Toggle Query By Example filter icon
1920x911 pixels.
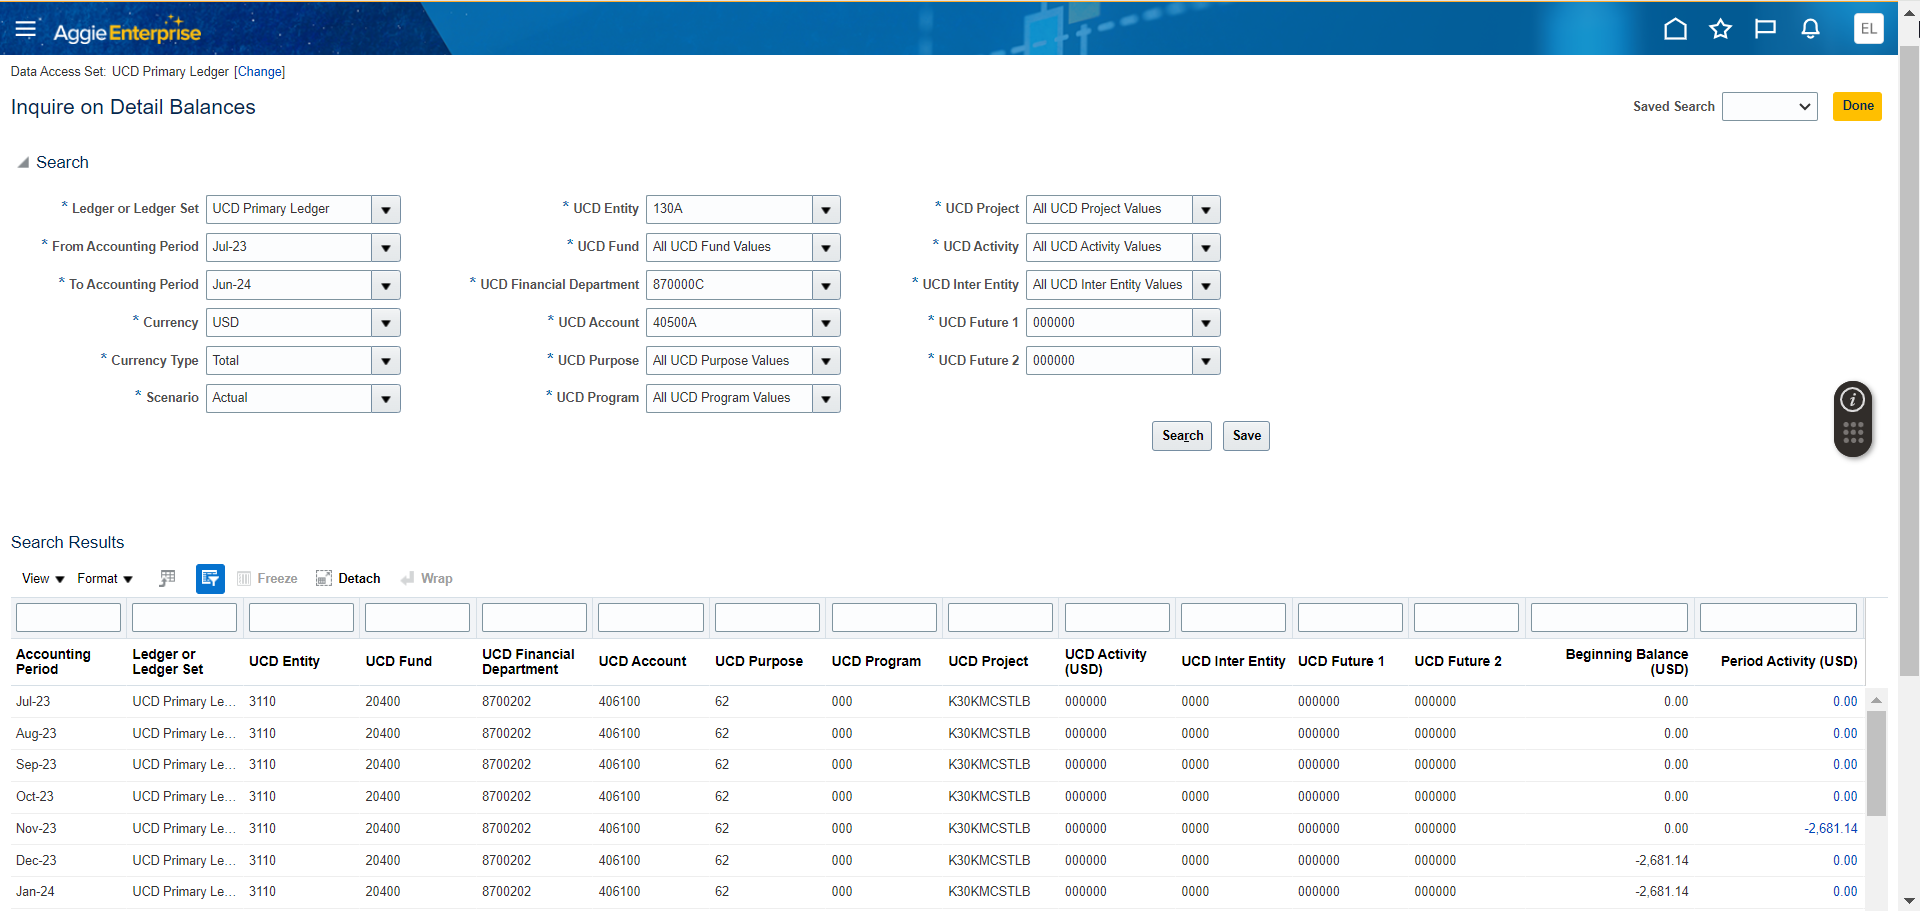pyautogui.click(x=210, y=579)
